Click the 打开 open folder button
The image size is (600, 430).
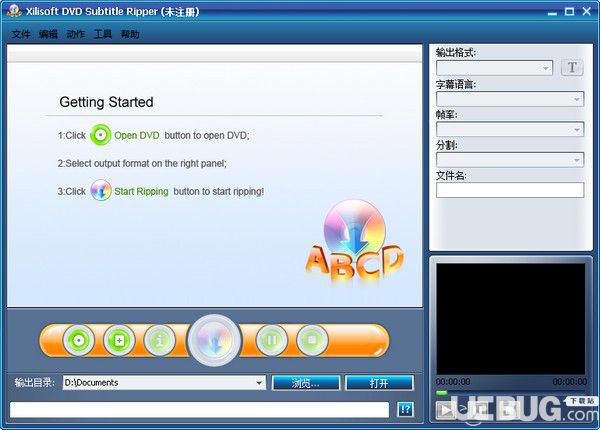point(379,383)
